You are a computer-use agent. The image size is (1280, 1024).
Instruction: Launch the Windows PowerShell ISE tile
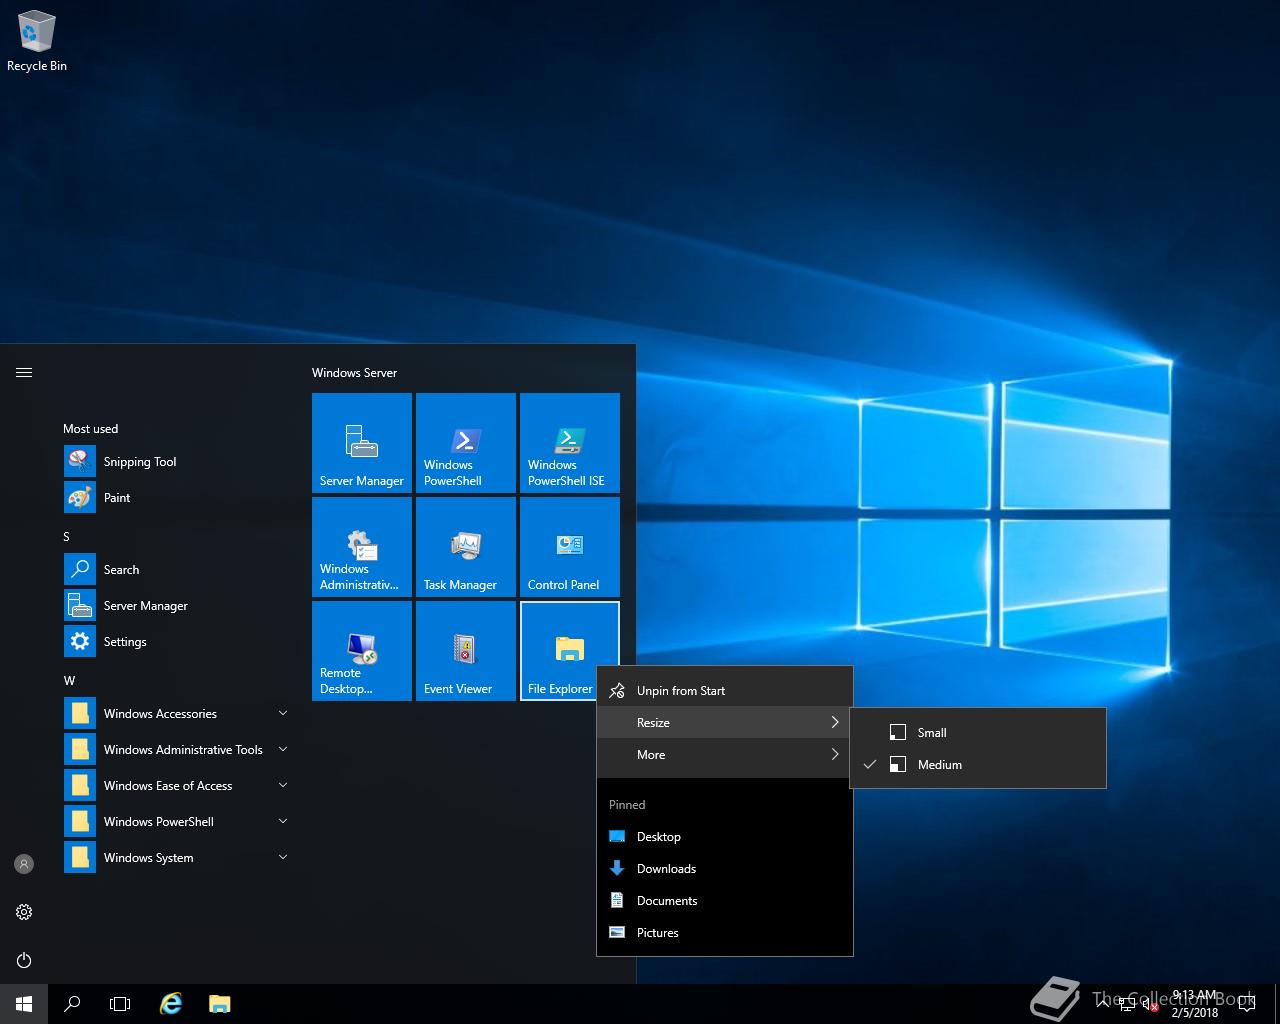coord(570,443)
